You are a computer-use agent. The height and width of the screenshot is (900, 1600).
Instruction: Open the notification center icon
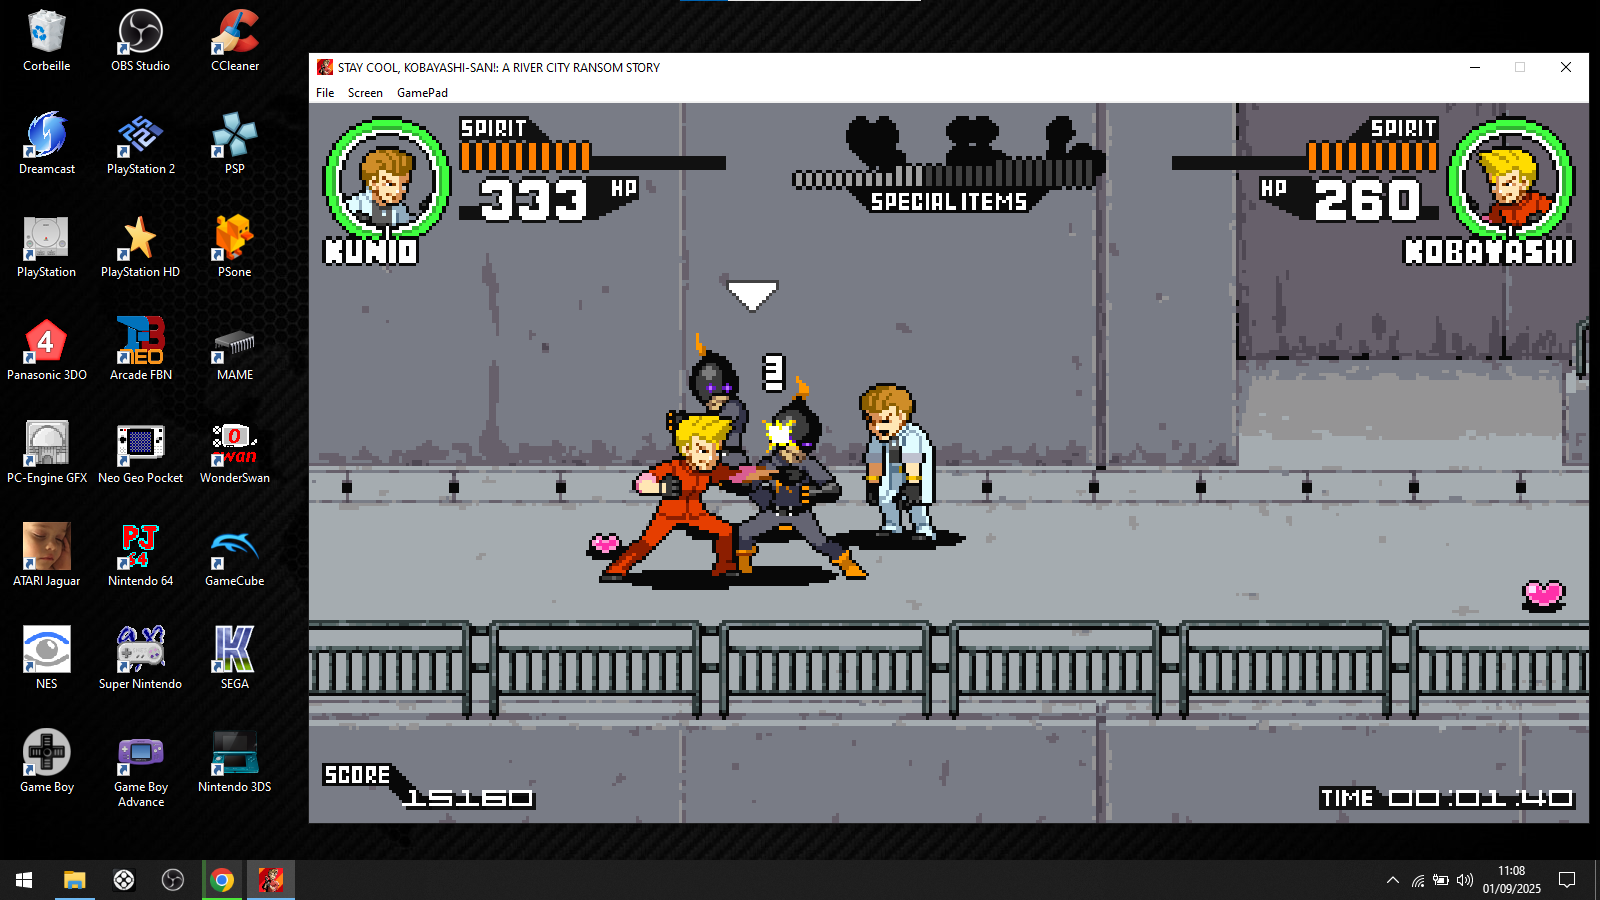point(1567,880)
